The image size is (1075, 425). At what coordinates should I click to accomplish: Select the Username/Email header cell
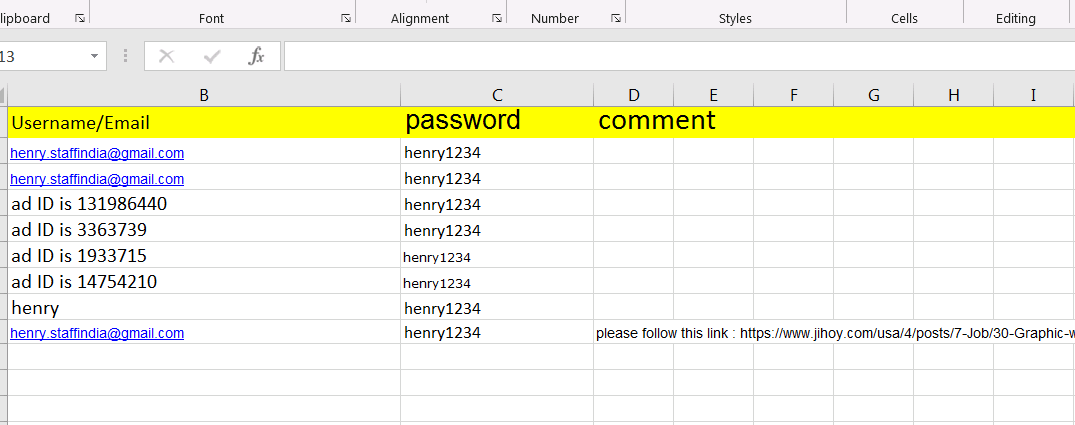coord(204,123)
